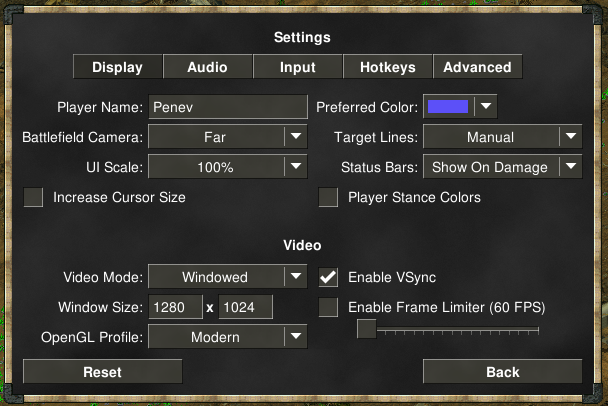Click the window width field 1280

[175, 307]
